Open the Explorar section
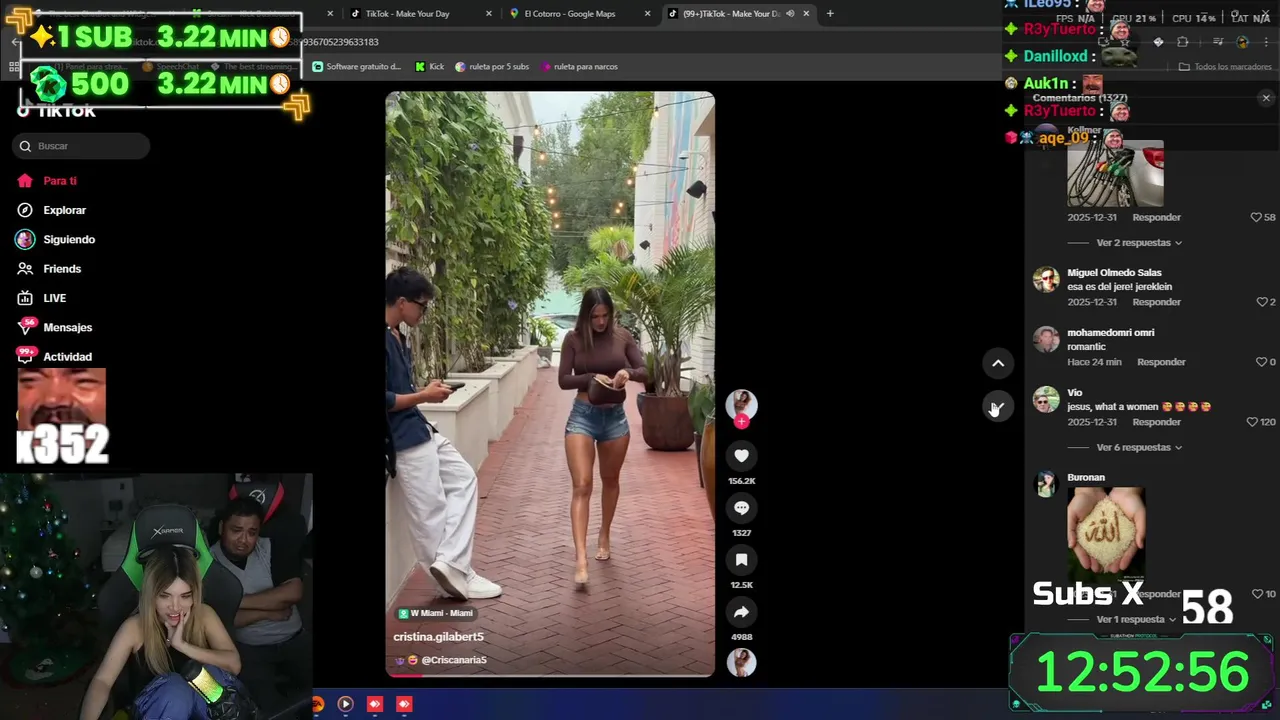 point(52,210)
